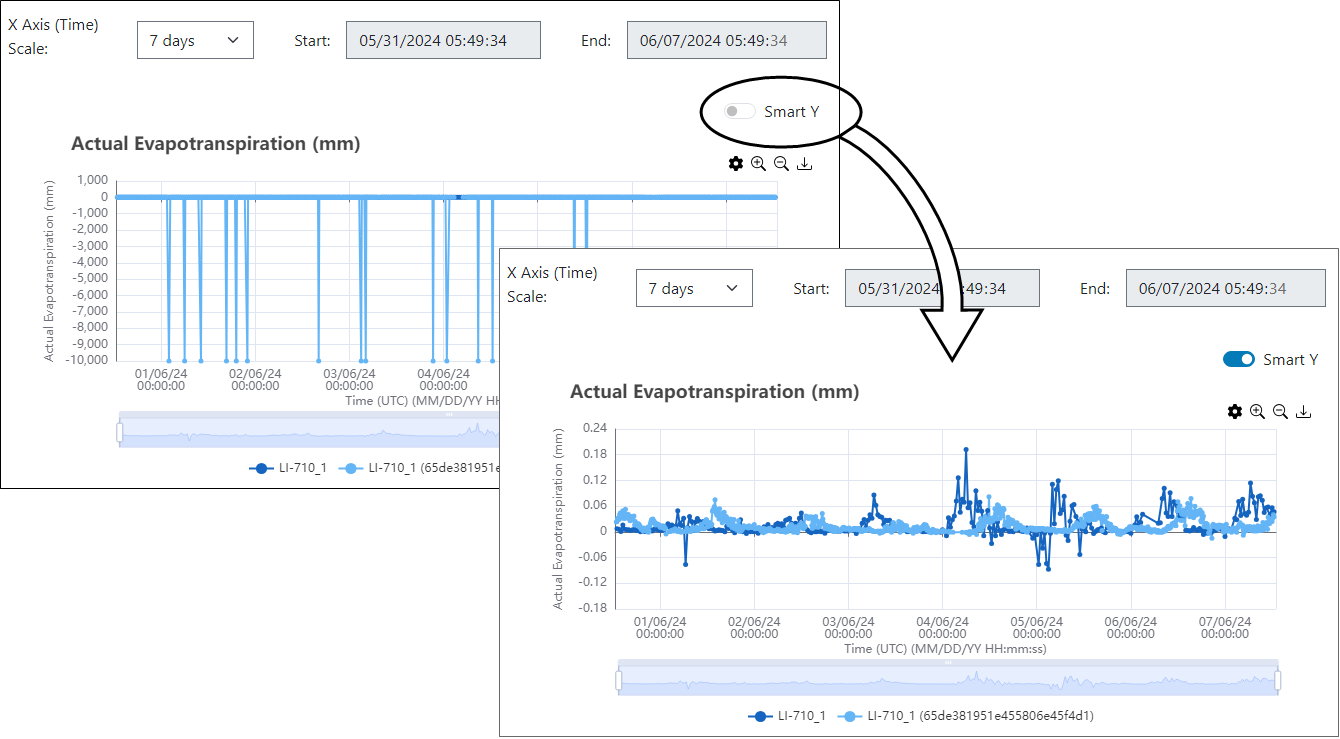The width and height of the screenshot is (1340, 739).
Task: Download back window chart data
Action: tap(805, 164)
